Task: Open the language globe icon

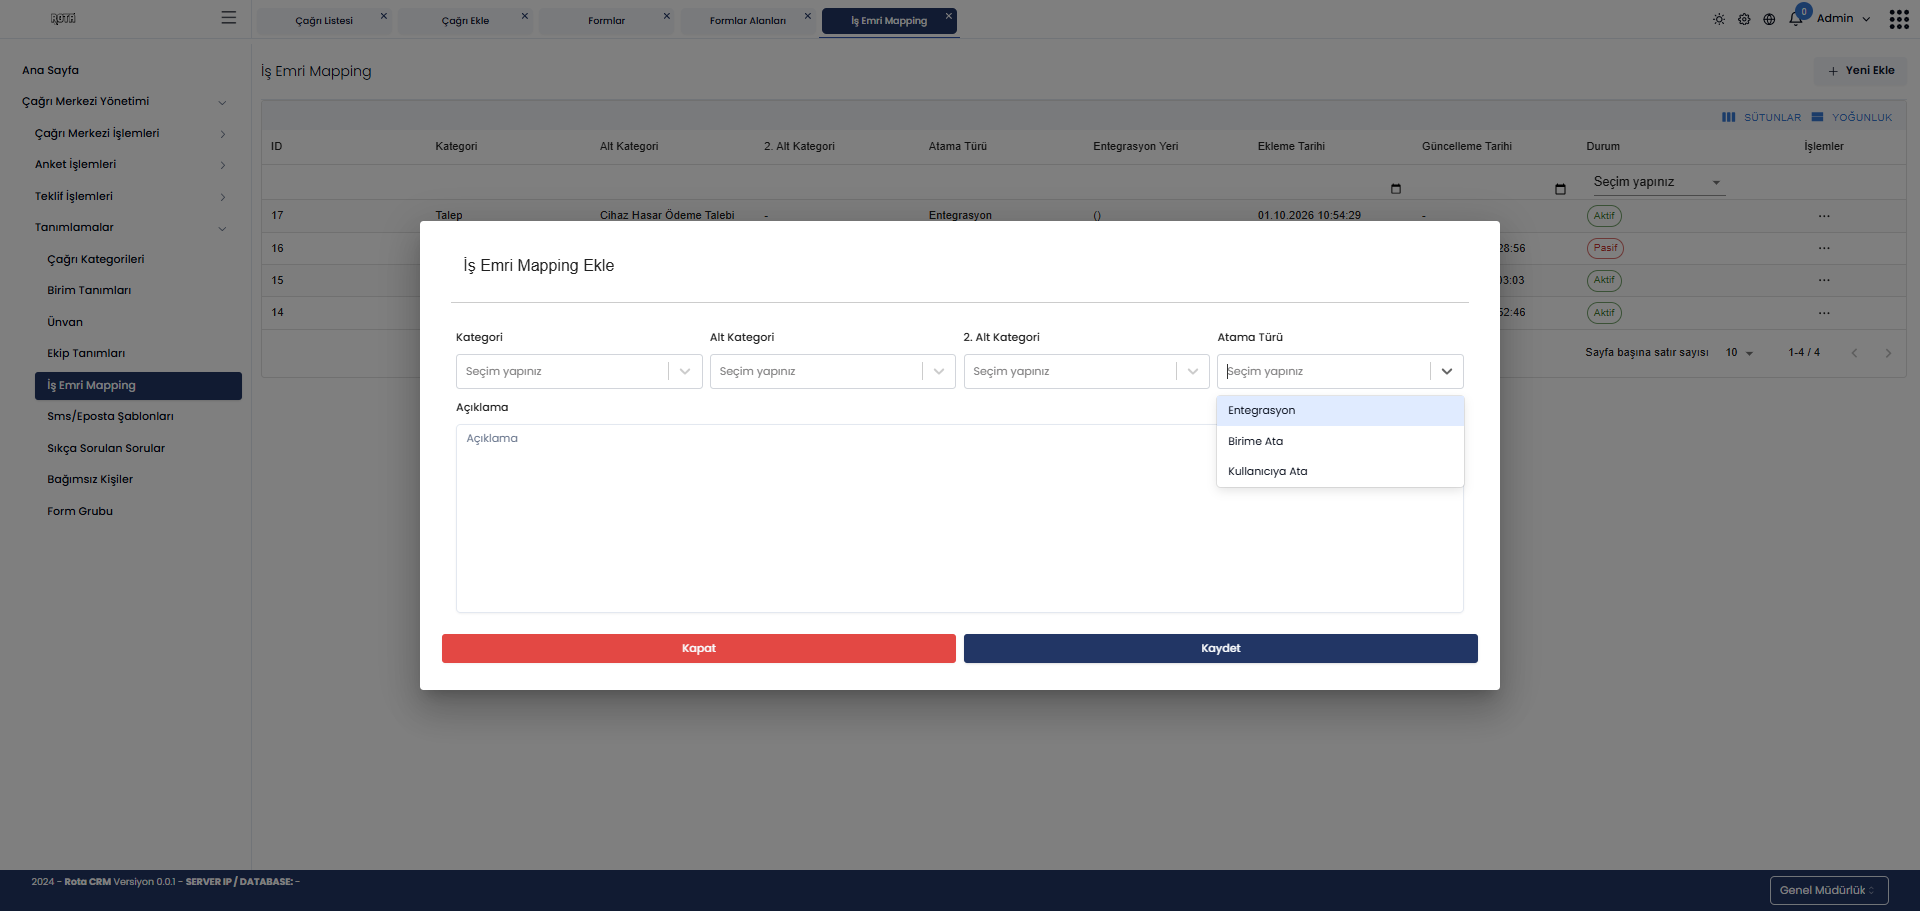Action: [1769, 19]
